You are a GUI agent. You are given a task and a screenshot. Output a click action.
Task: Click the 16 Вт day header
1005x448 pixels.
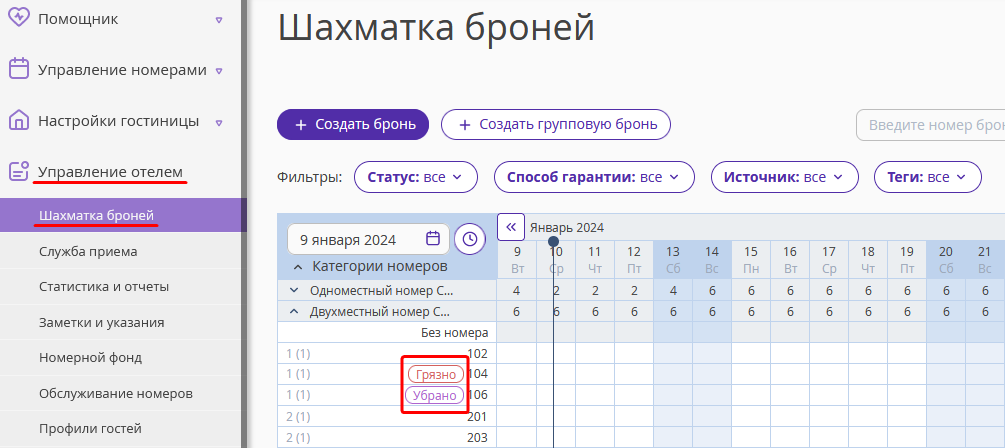point(790,260)
